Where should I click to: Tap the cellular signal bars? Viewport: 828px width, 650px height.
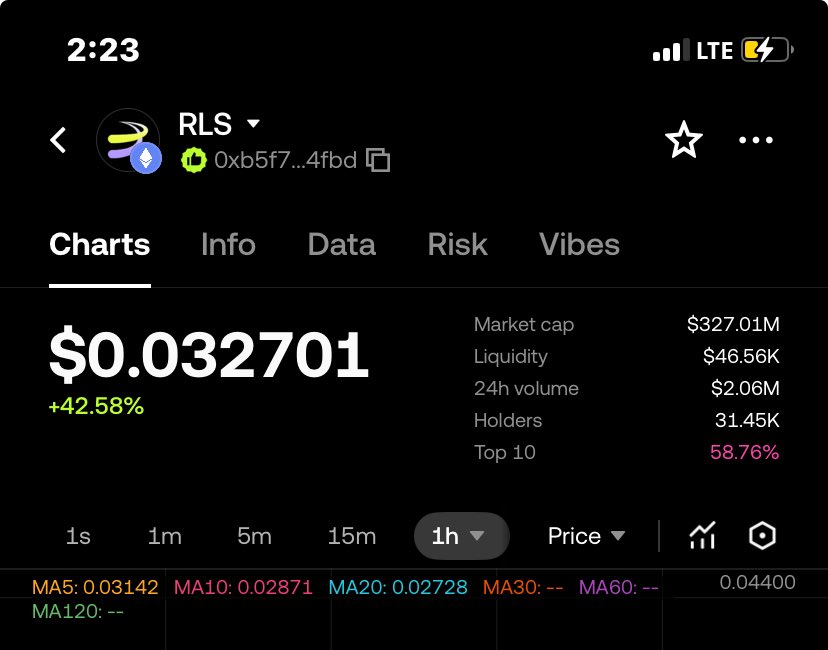671,51
